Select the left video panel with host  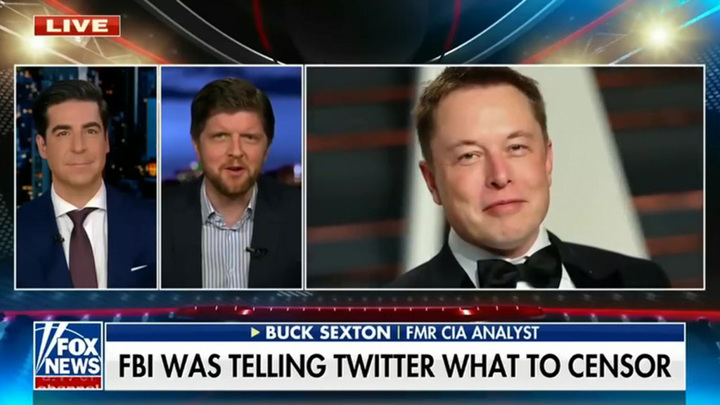[x=86, y=177]
